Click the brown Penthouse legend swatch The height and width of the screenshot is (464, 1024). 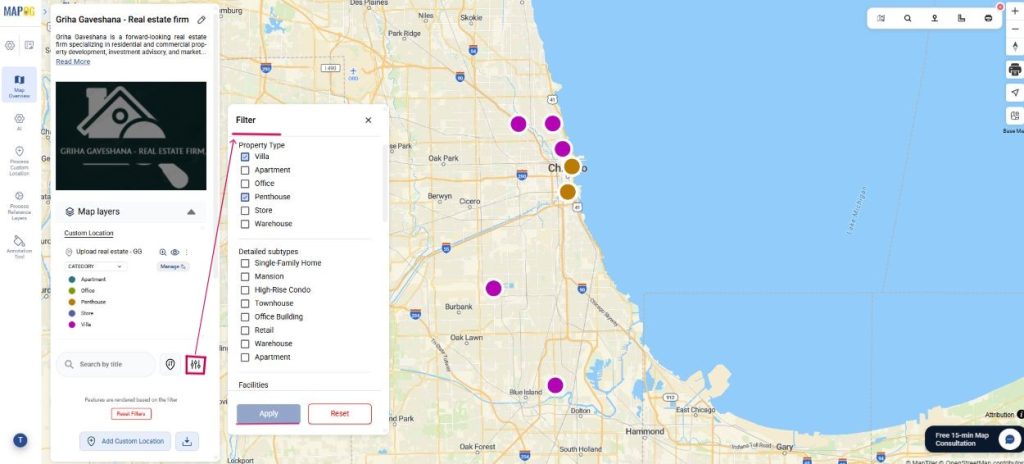pos(72,302)
